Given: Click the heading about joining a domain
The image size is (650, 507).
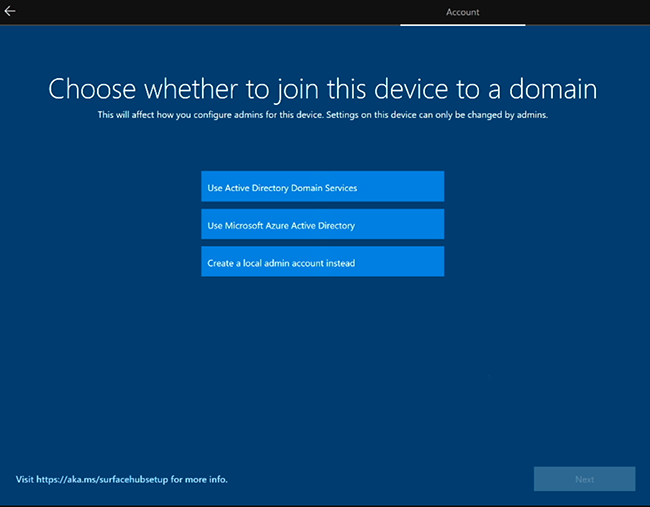Looking at the screenshot, I should [x=323, y=89].
